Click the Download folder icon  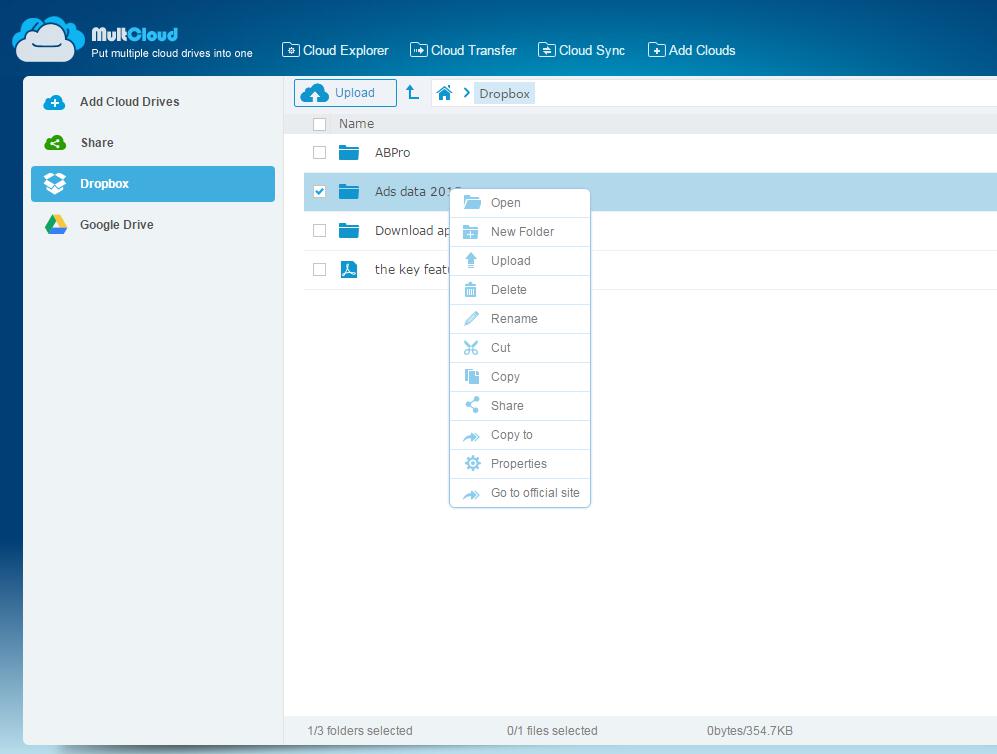coord(348,230)
